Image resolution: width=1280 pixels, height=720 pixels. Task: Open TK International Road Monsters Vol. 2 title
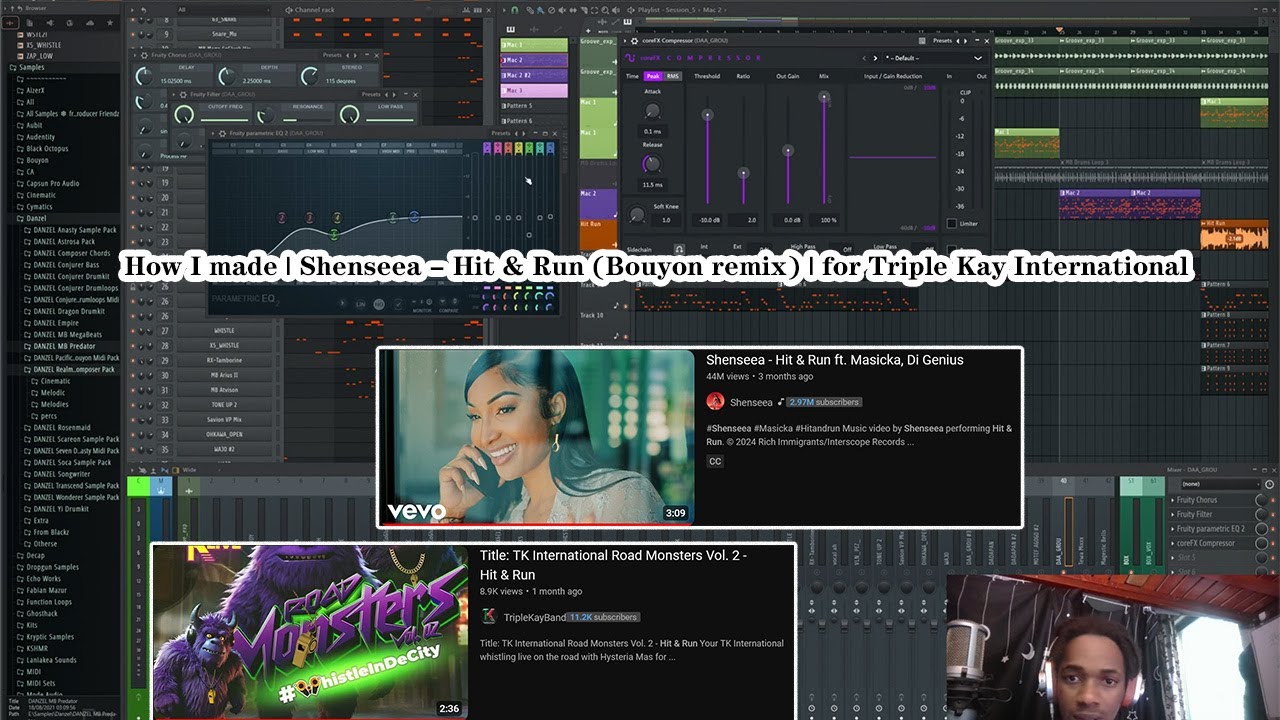click(x=613, y=565)
